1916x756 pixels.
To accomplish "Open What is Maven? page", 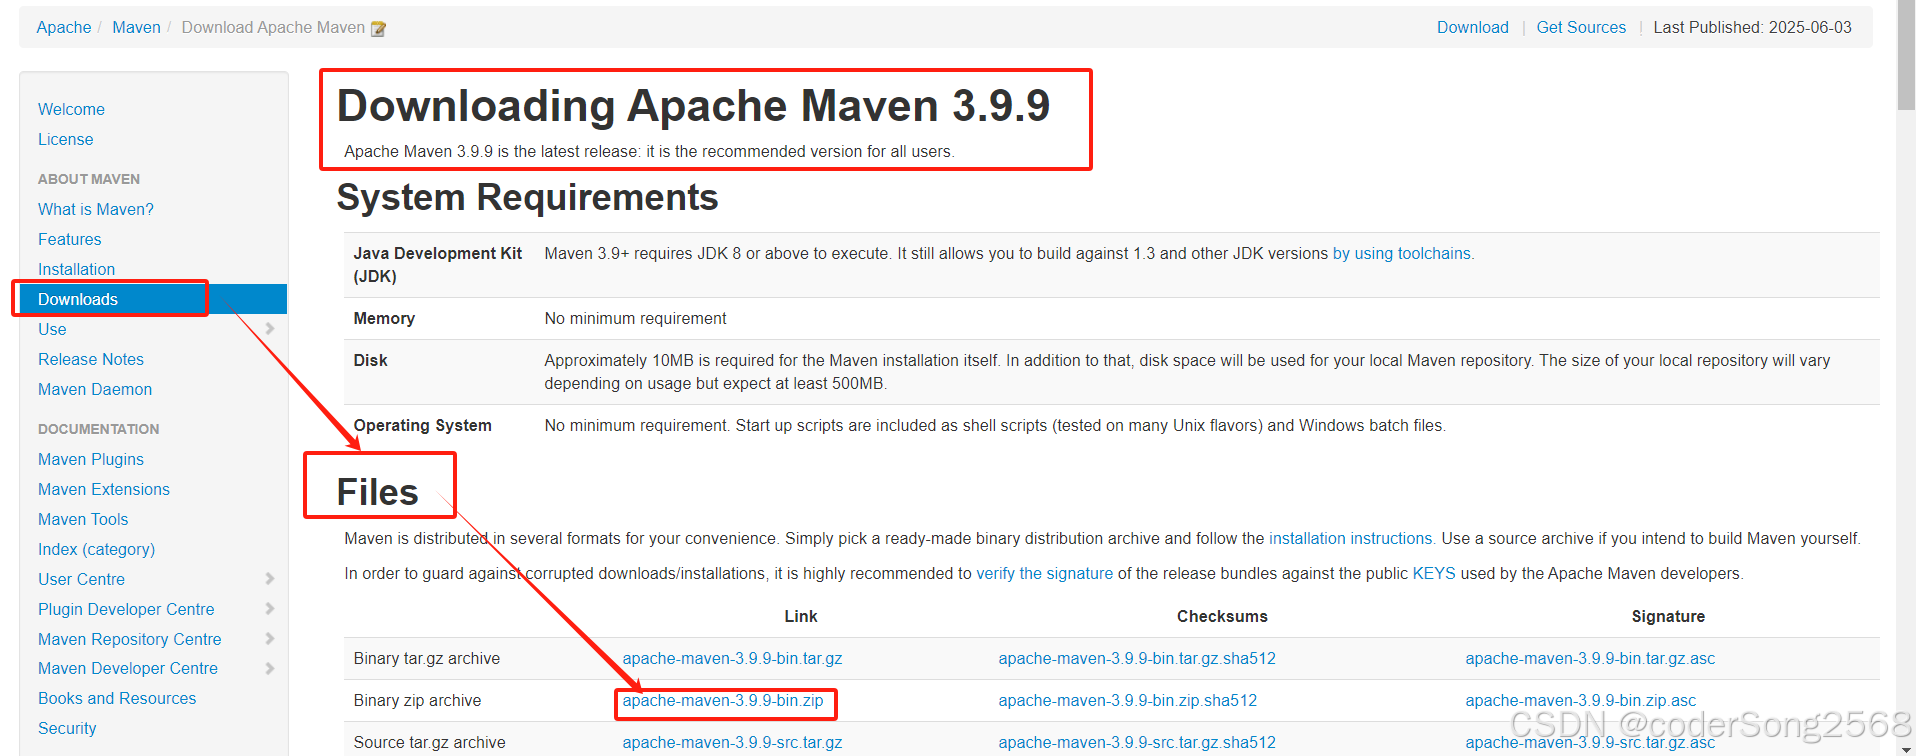I will click(x=96, y=209).
